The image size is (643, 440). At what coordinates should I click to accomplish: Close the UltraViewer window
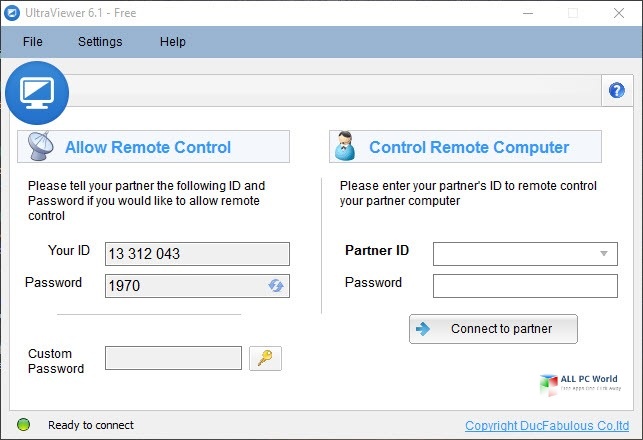[x=619, y=13]
